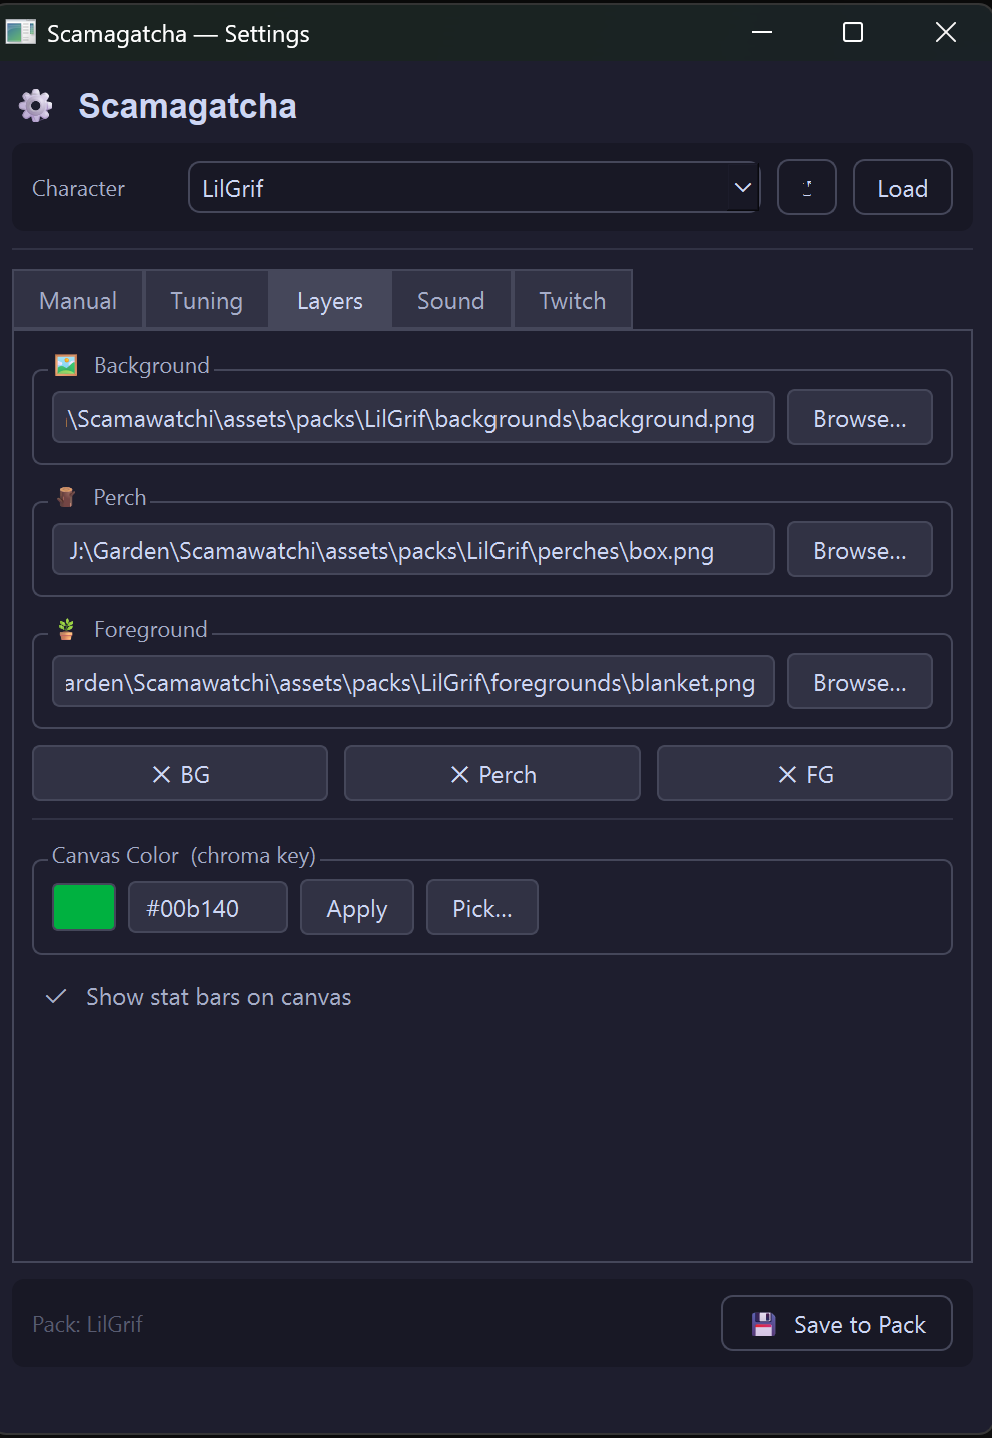This screenshot has width=992, height=1438.
Task: Clear the background layer with X BG
Action: tap(180, 774)
